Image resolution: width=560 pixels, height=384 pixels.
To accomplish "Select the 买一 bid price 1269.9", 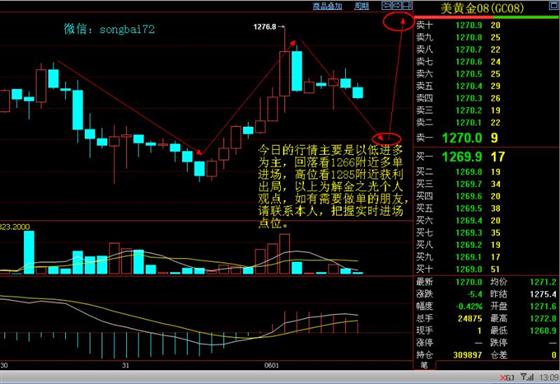I will point(462,156).
